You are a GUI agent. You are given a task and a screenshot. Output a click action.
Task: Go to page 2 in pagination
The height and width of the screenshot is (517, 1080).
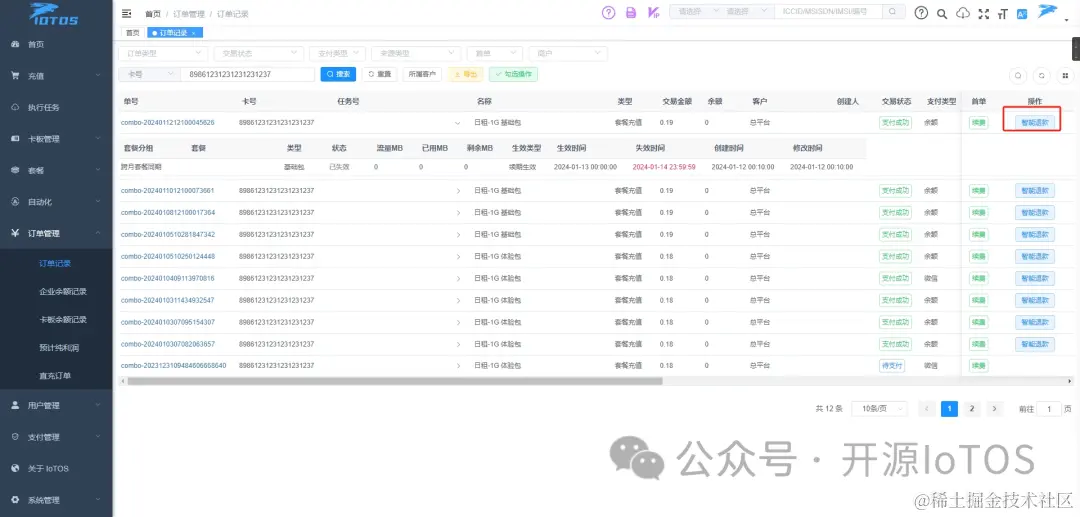point(971,409)
